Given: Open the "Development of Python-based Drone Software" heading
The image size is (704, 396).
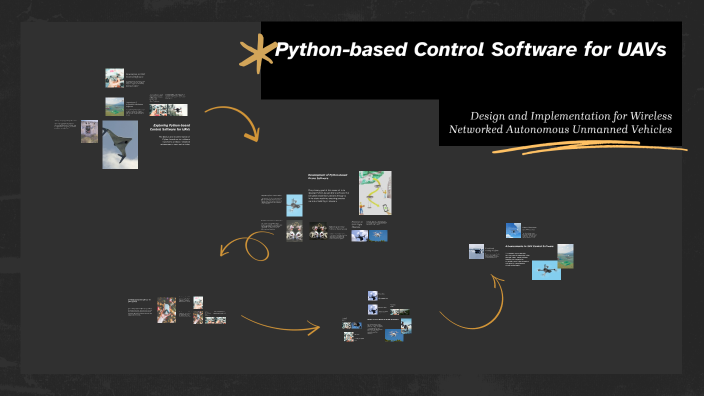Looking at the screenshot, I should tap(327, 176).
